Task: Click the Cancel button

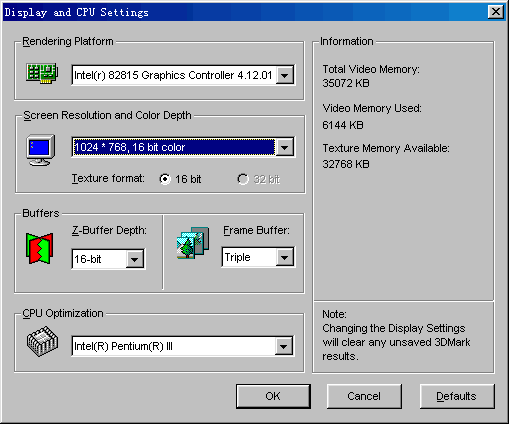Action: pos(364,396)
